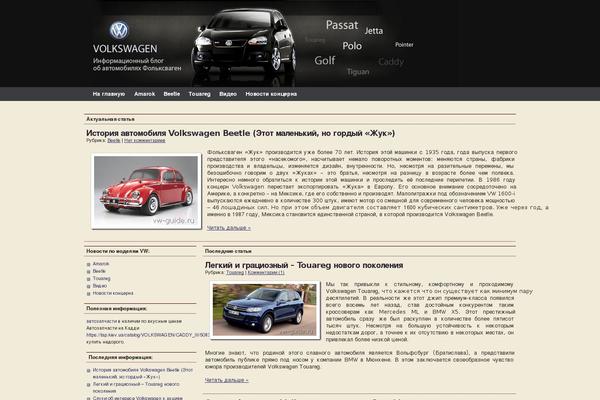Screen dimensions: 600x400
Task: Click the Последние статьи section heading
Action: pos(228,251)
